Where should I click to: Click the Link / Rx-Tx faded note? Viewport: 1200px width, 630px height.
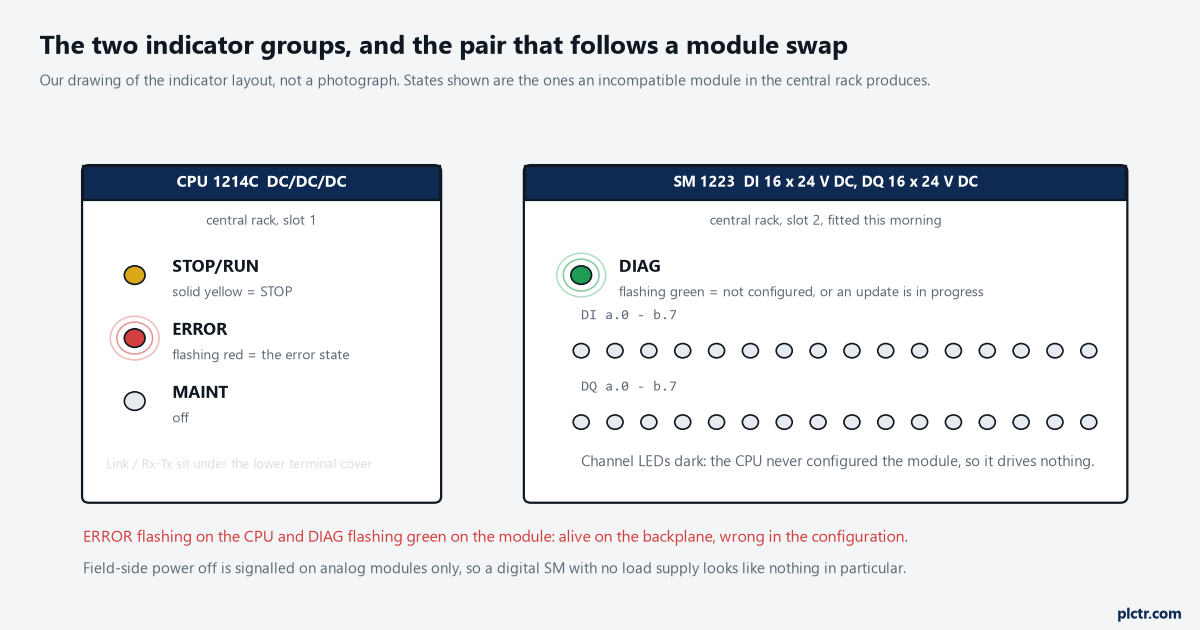click(239, 463)
